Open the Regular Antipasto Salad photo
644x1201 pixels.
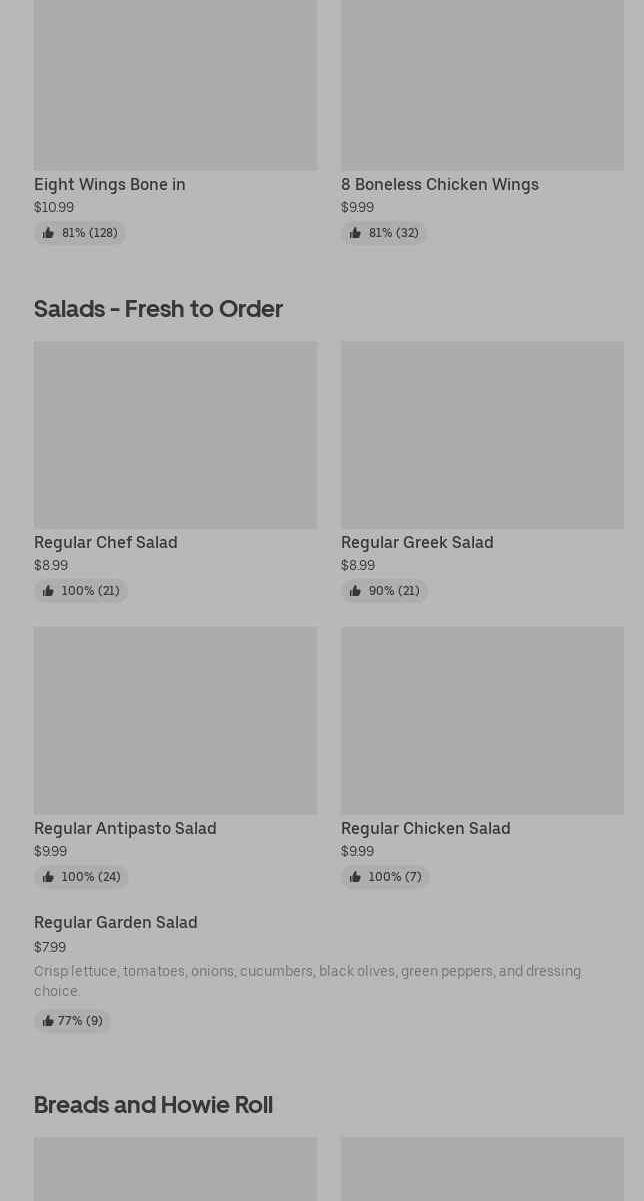point(175,720)
